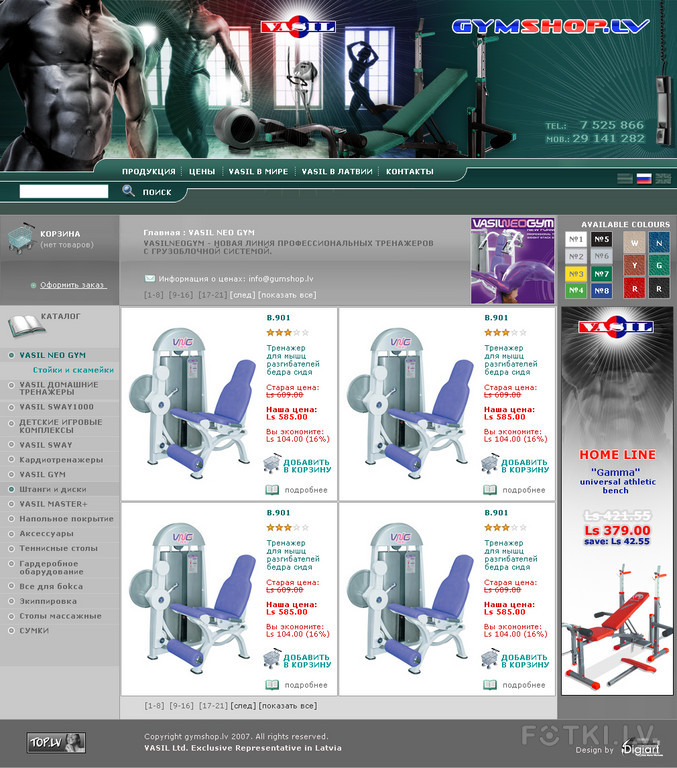Open the КОРЗИНА cart label

(x=60, y=234)
